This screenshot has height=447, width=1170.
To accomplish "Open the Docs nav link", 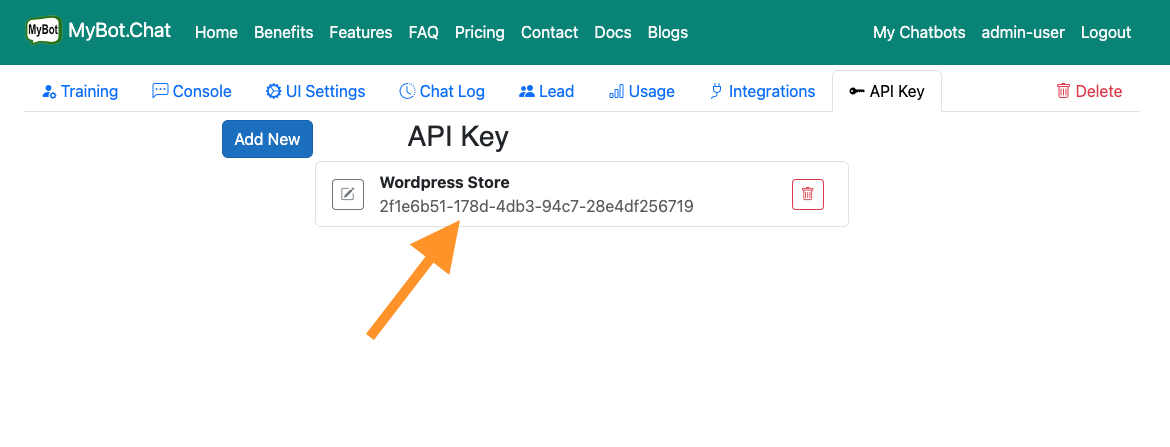I will (613, 32).
